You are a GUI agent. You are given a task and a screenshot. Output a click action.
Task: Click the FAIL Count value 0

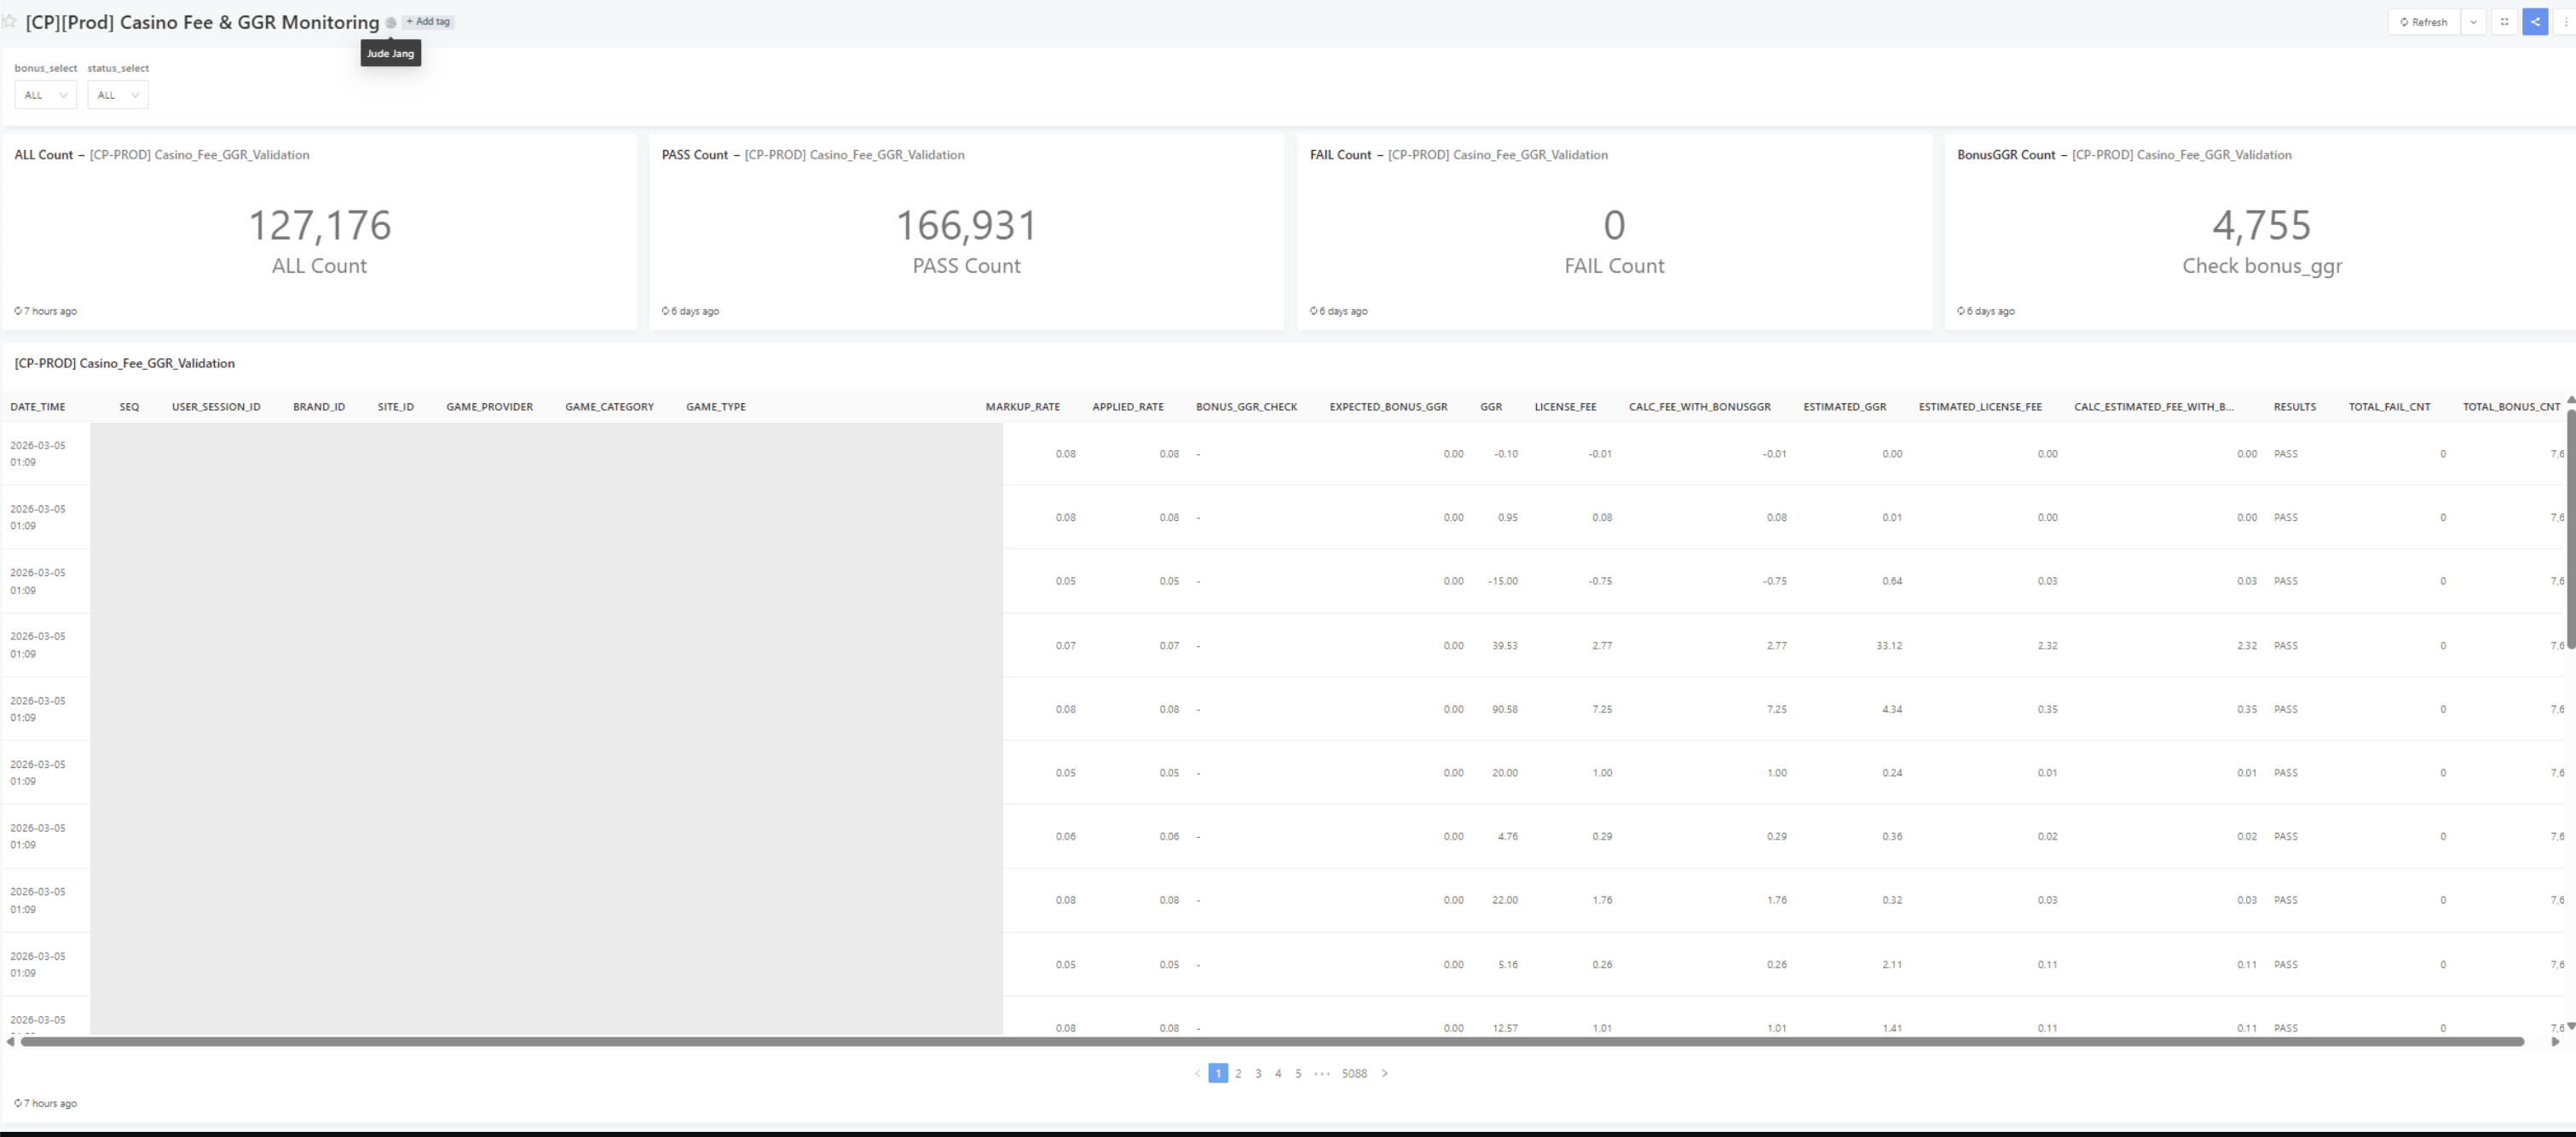click(1614, 225)
